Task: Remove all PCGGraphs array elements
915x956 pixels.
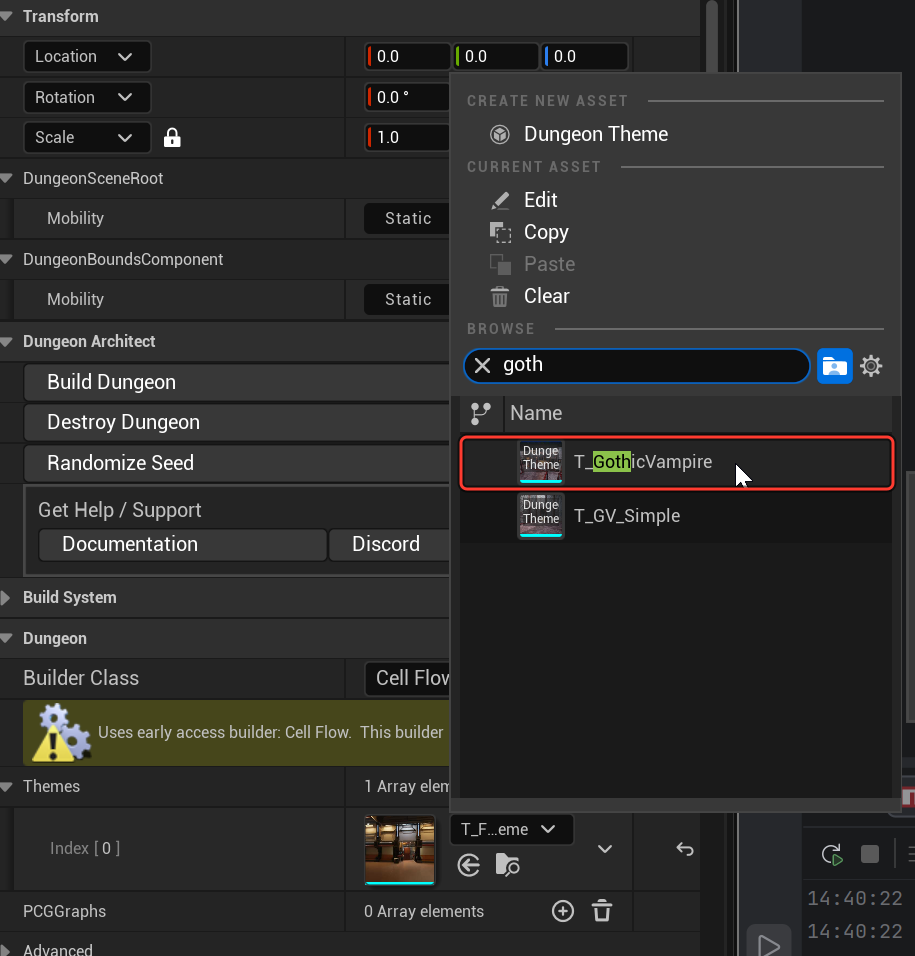Action: coord(602,912)
